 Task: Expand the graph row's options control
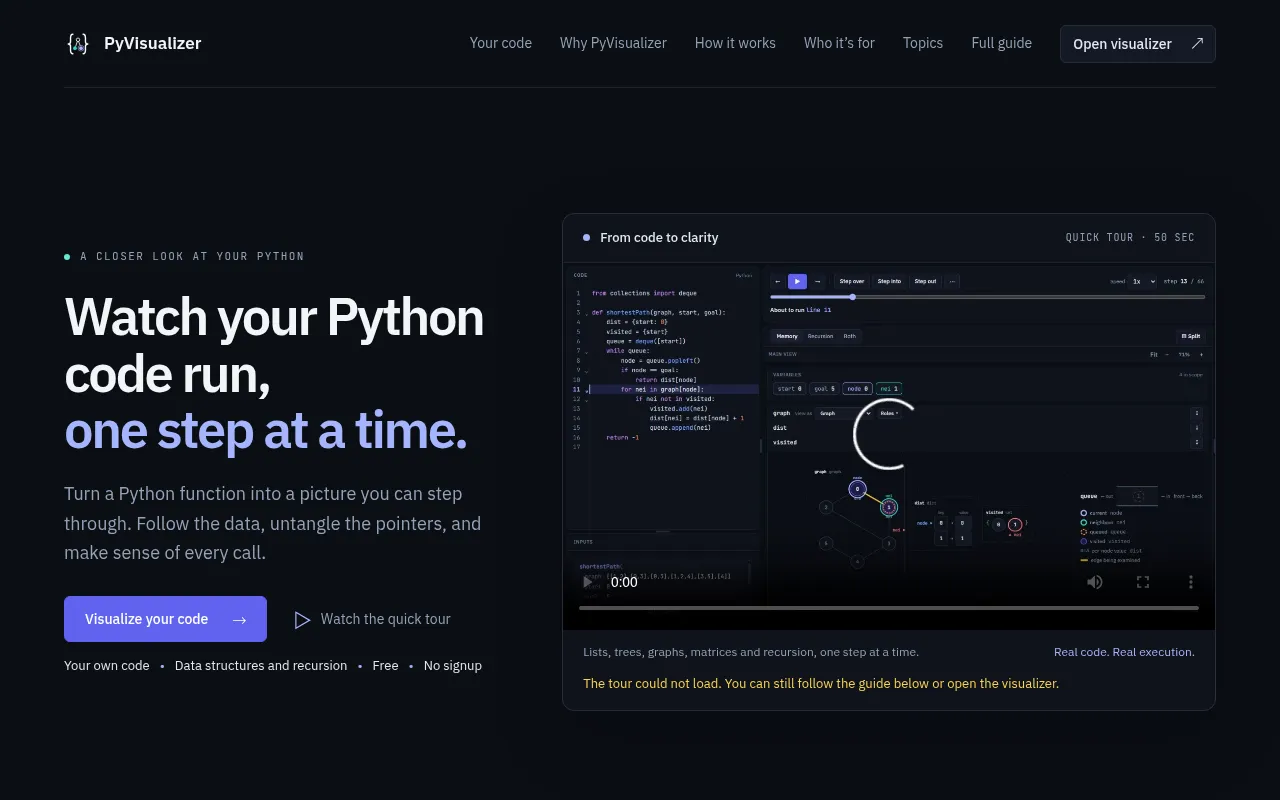[1196, 413]
